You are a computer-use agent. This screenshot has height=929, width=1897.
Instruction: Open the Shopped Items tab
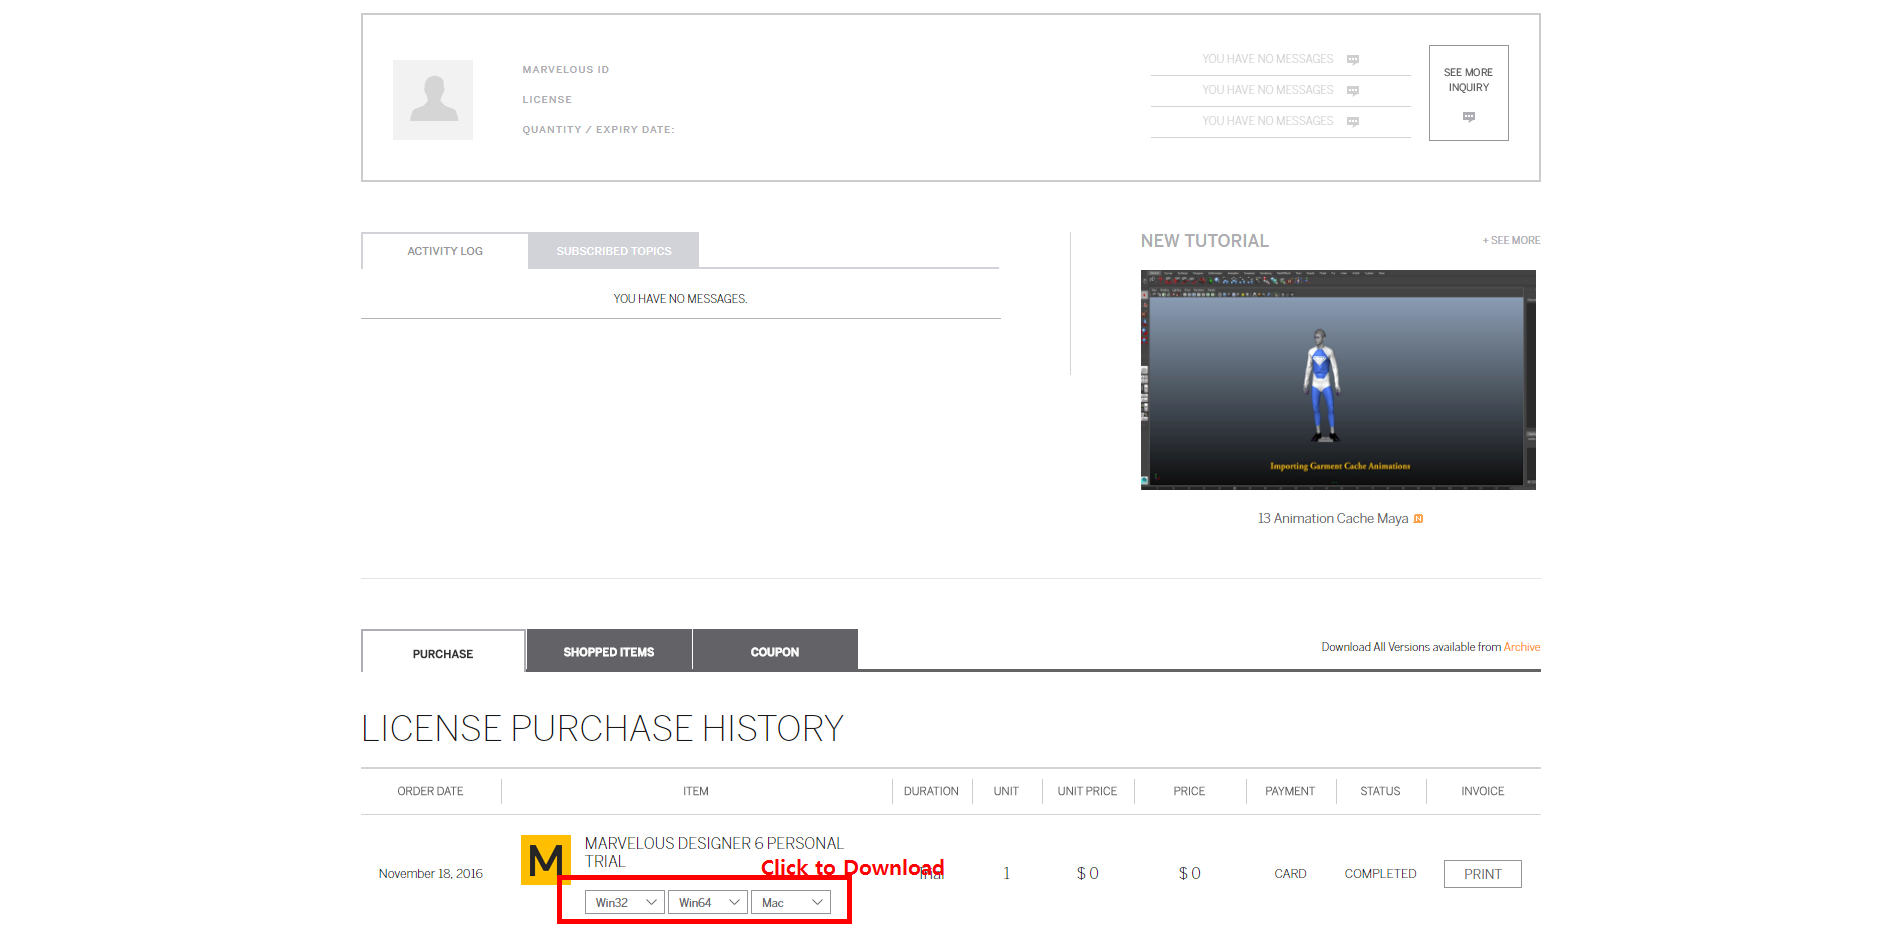pyautogui.click(x=609, y=651)
